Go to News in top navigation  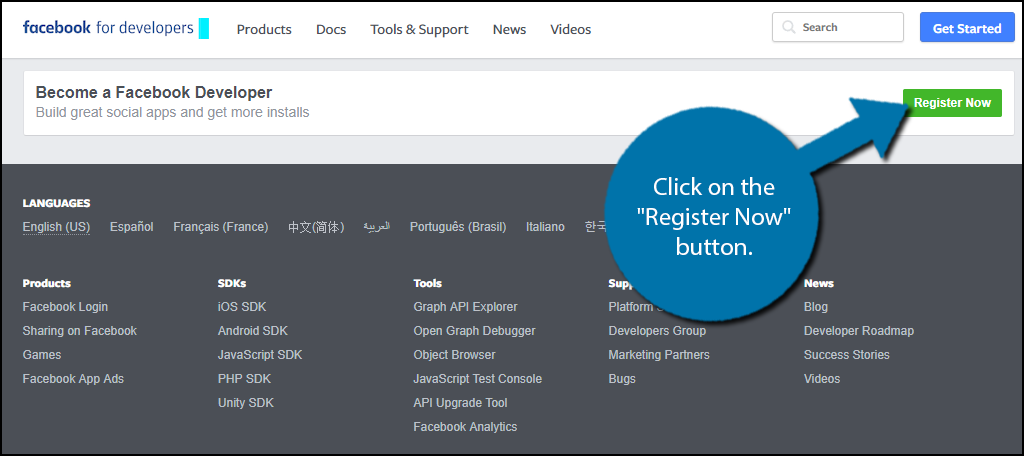509,29
